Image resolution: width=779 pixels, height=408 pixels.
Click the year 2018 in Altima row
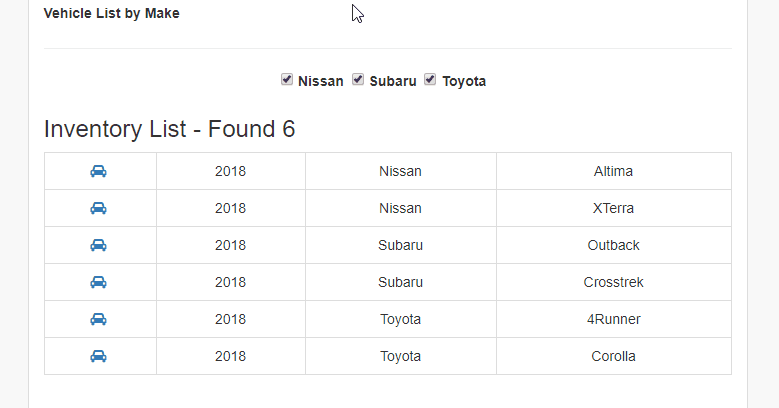coord(231,171)
